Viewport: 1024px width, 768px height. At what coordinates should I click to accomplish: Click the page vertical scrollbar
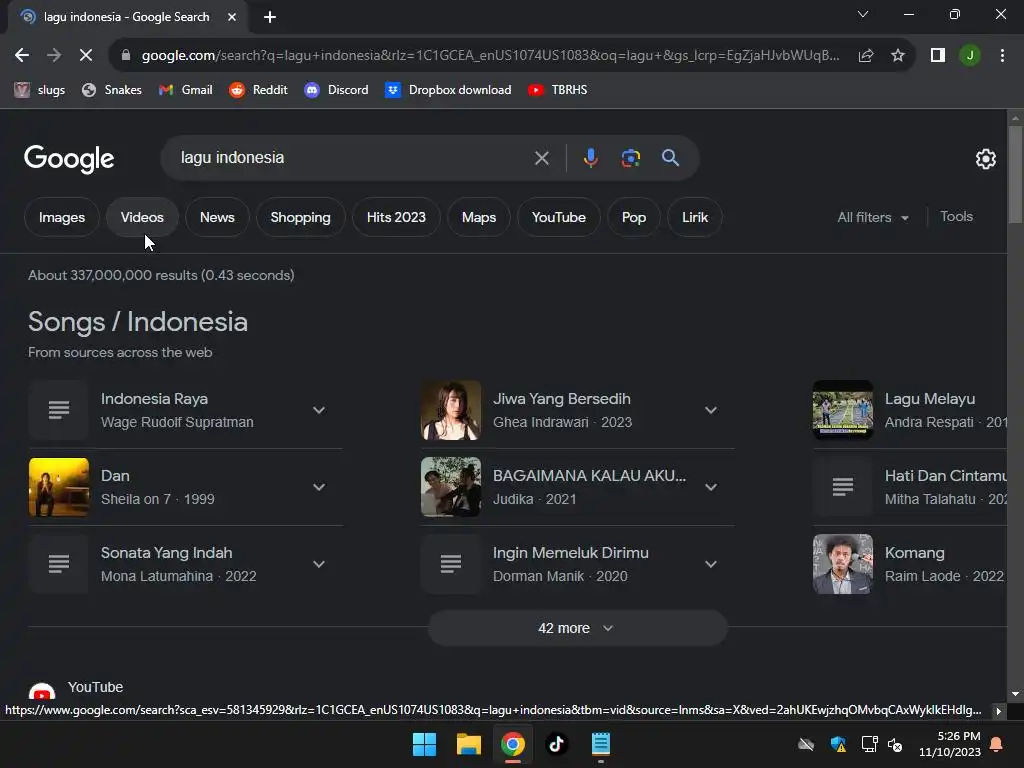[x=1015, y=176]
